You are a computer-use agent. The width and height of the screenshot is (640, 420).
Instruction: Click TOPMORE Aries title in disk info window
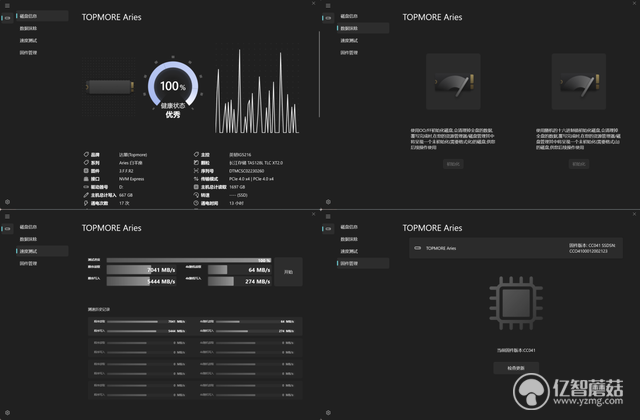[x=111, y=17]
